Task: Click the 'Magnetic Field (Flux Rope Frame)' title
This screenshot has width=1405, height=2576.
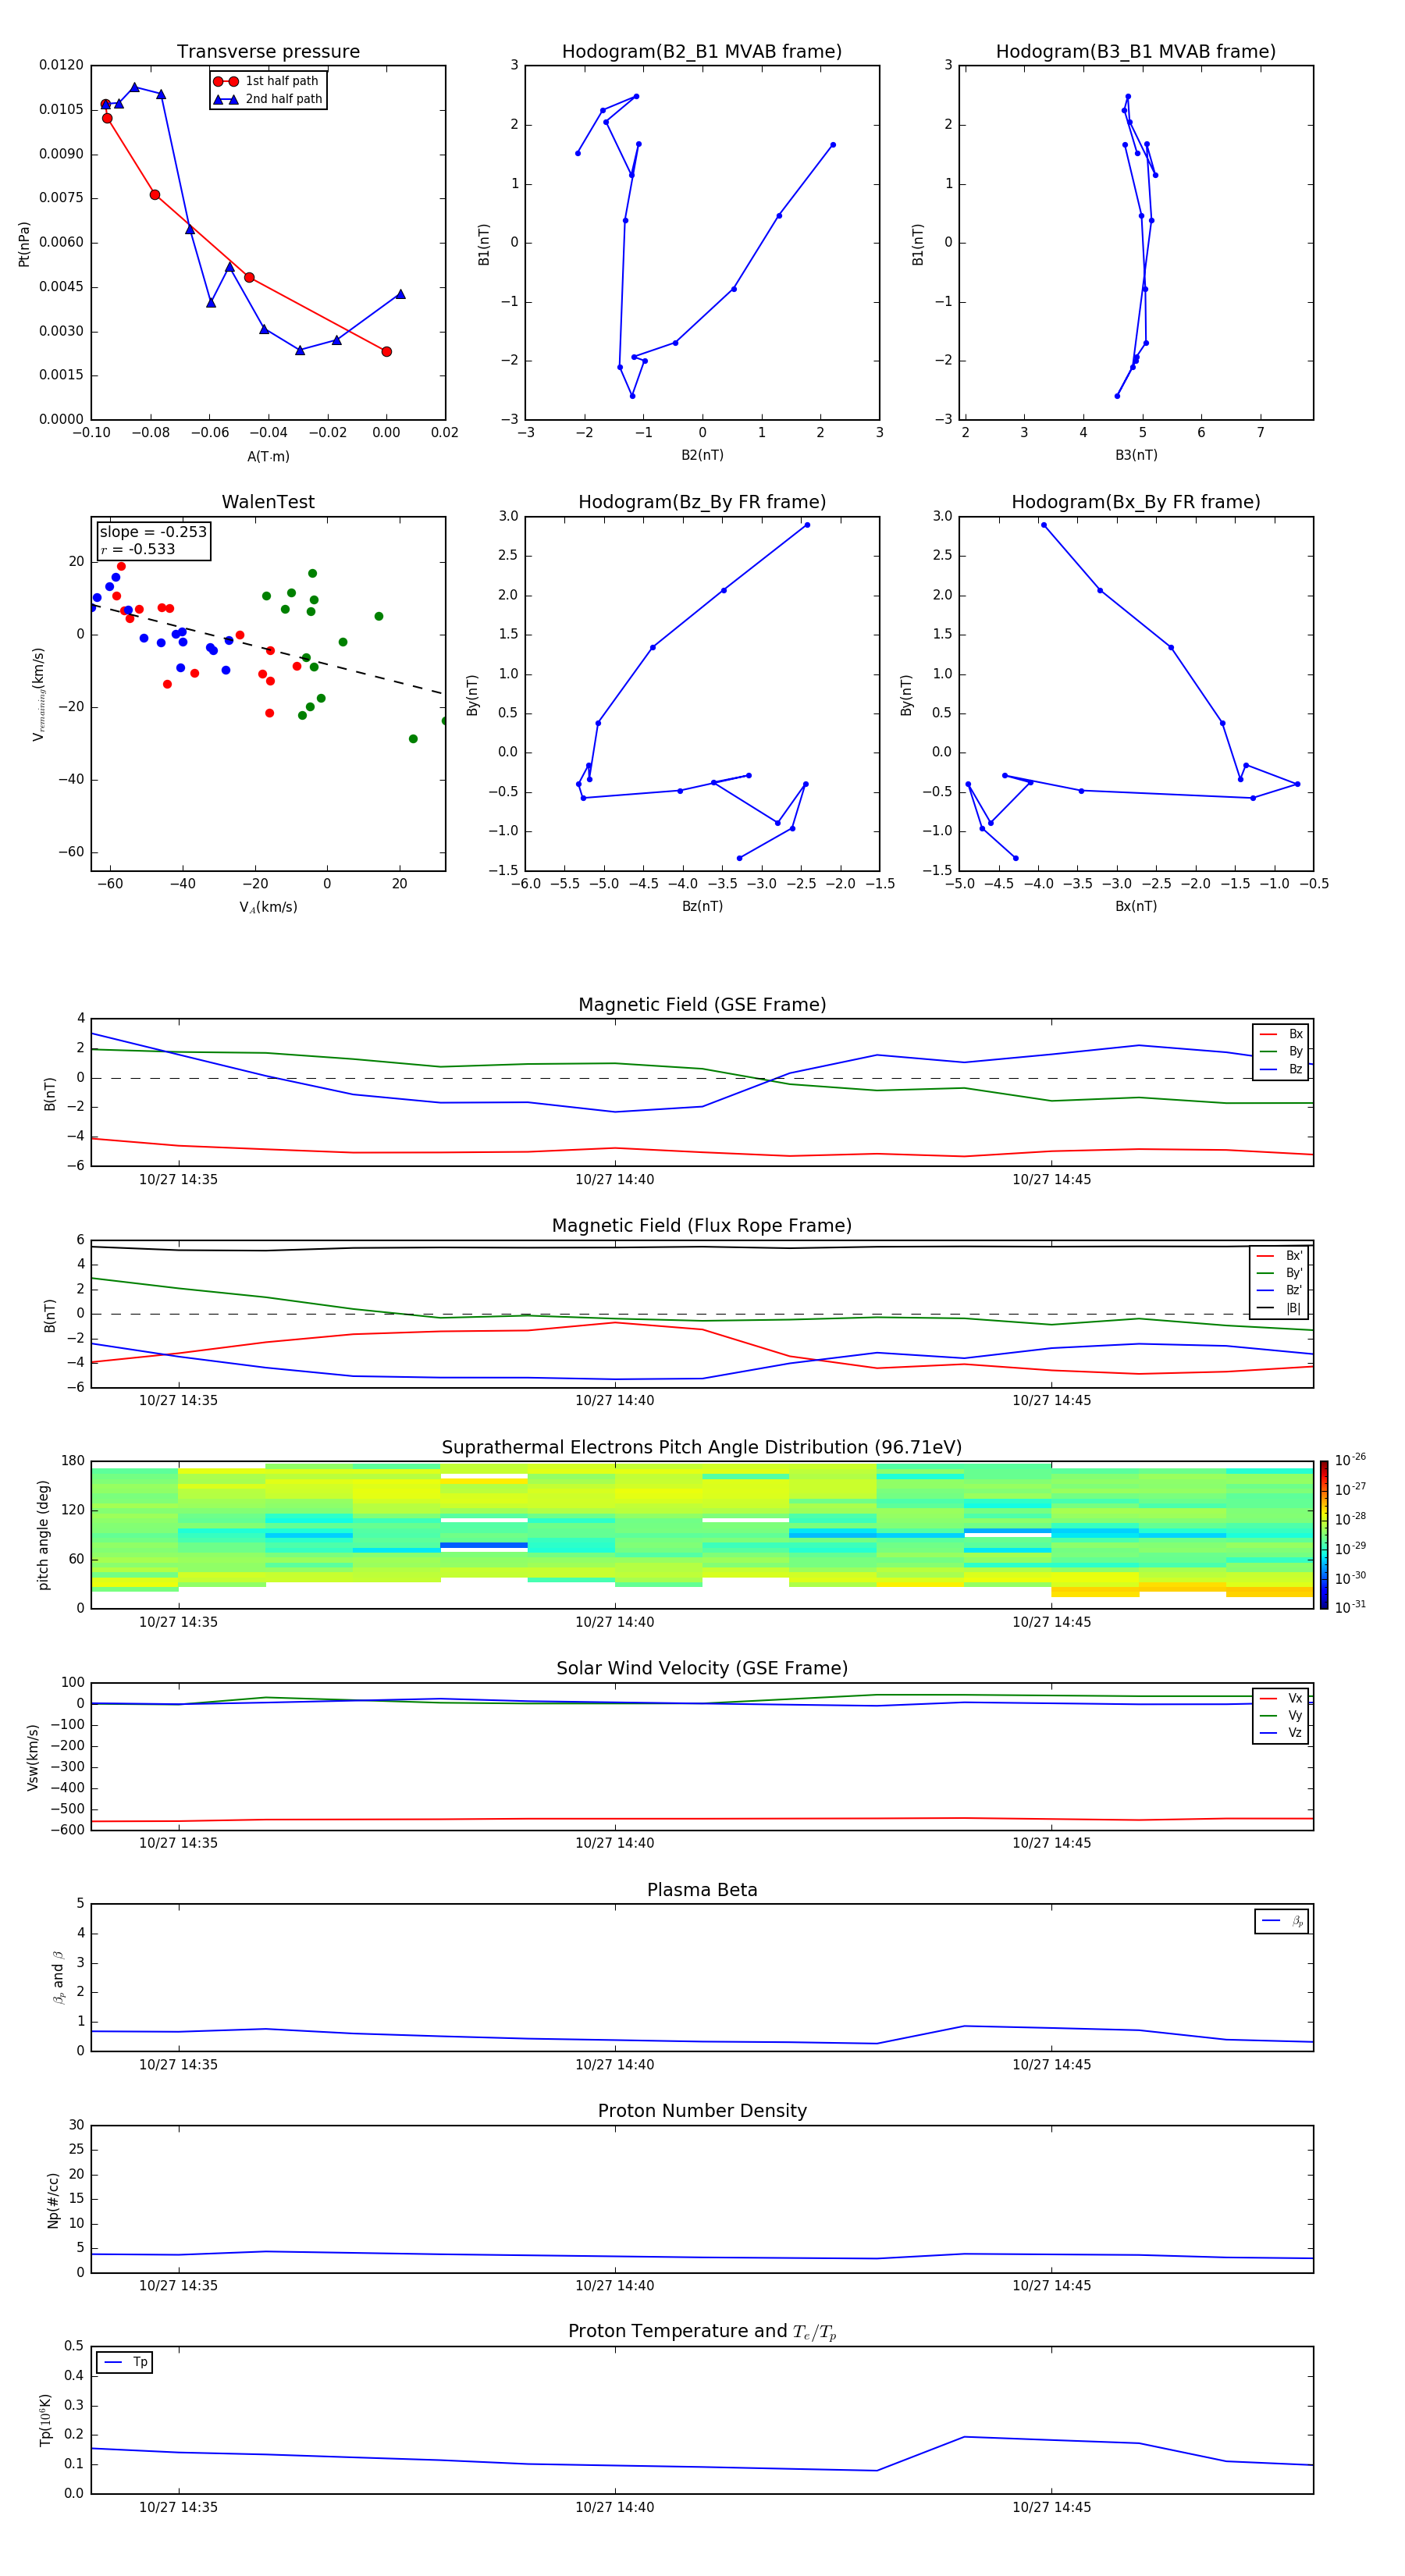Action: (x=702, y=1225)
